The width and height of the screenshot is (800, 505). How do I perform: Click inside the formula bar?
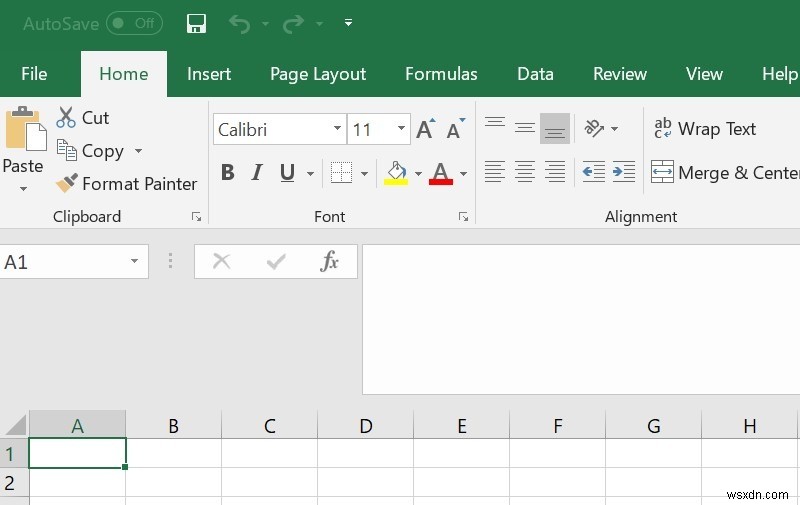click(x=581, y=319)
